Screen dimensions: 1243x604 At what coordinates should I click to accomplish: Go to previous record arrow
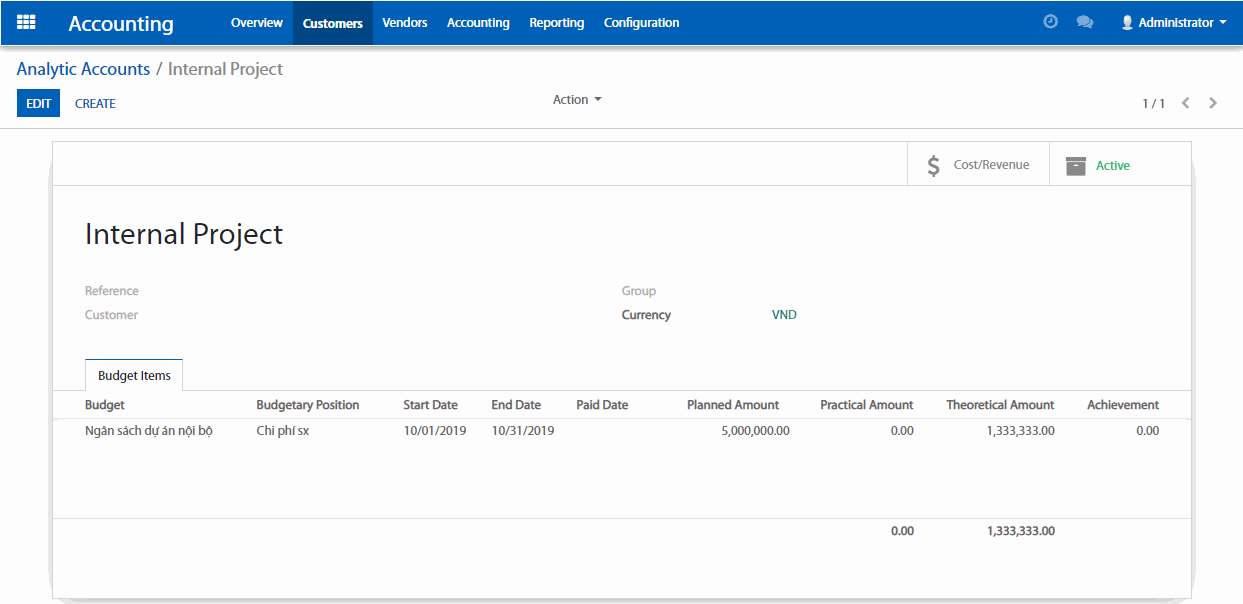[1185, 103]
